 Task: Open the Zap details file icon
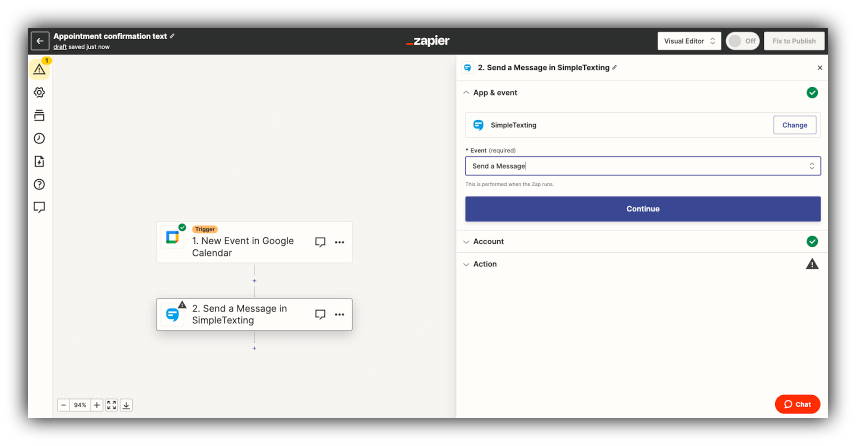(x=39, y=161)
